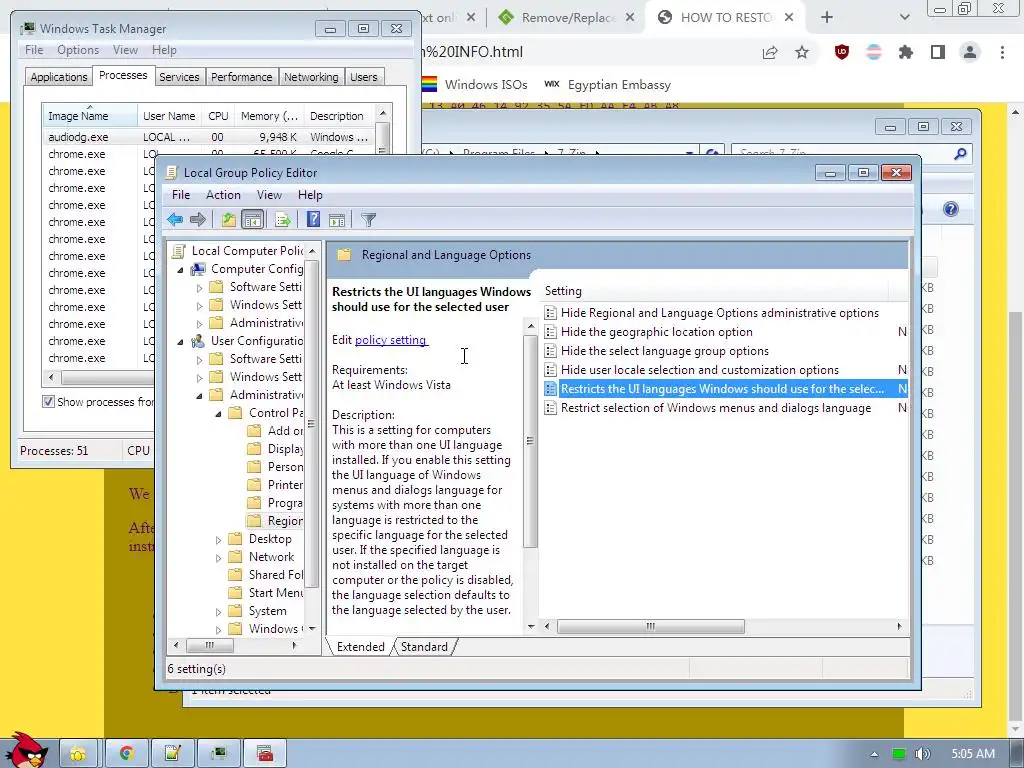The image size is (1024, 768).
Task: Open the Angry Birds Start button
Action: click(25, 751)
